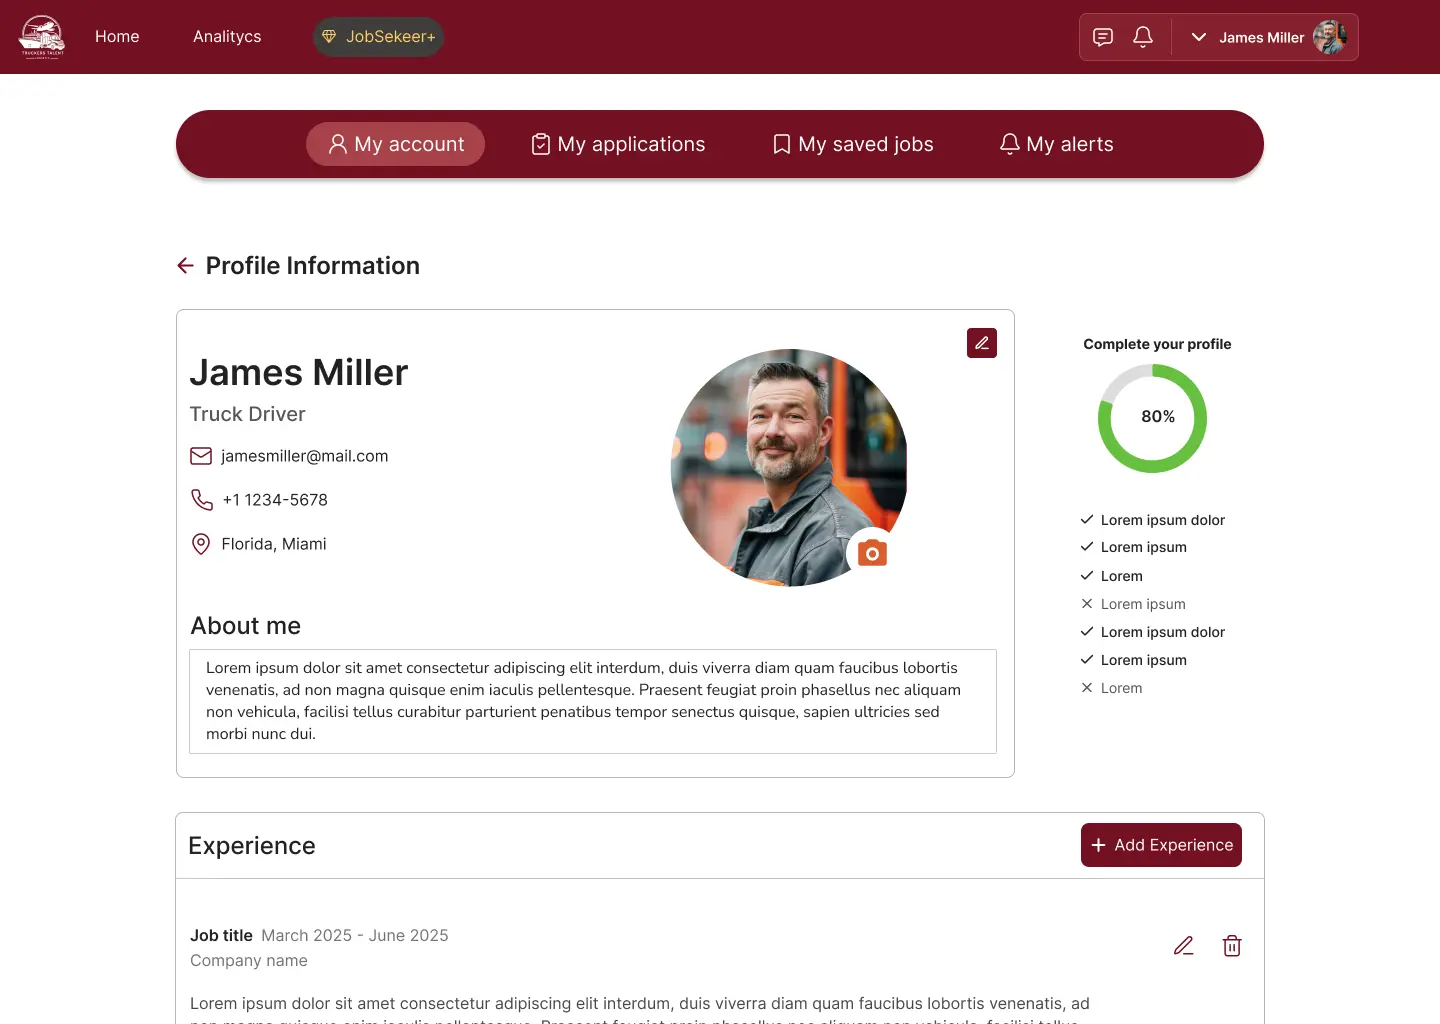The height and width of the screenshot is (1024, 1440).
Task: Click the back arrow beside Profile Information
Action: point(185,265)
